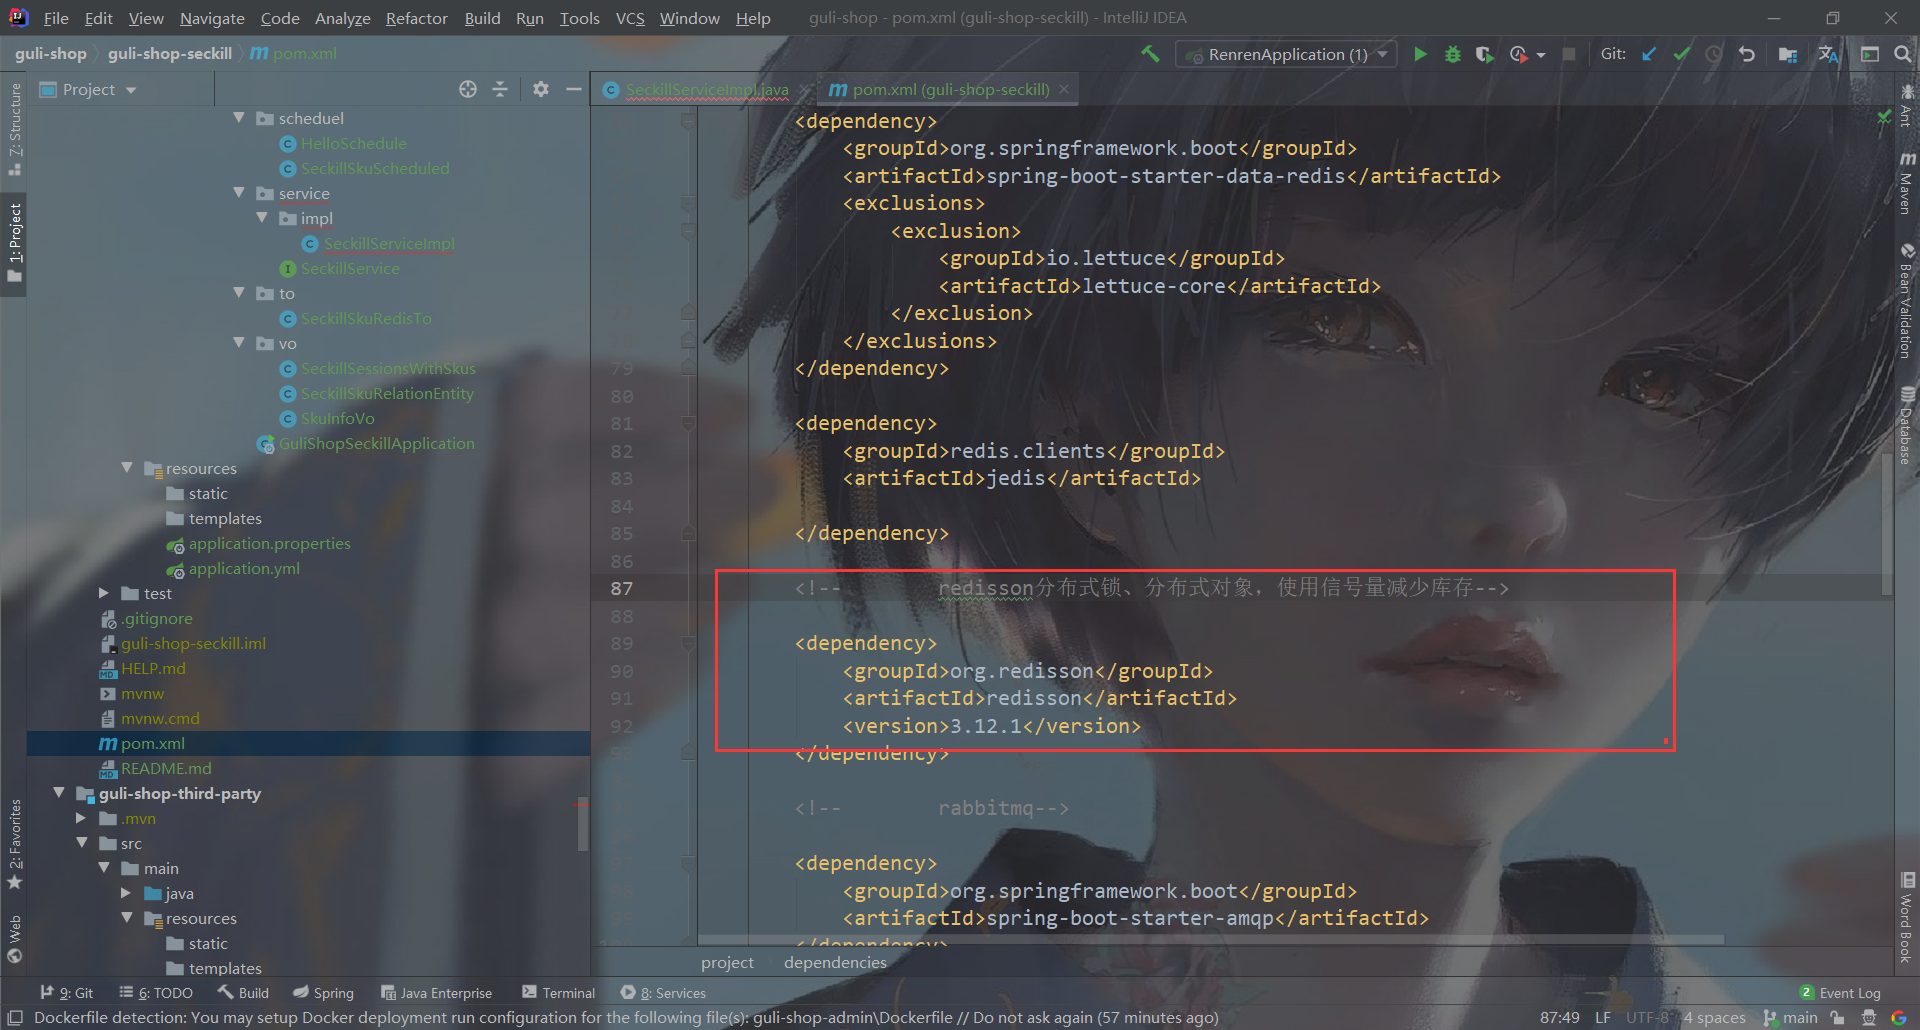This screenshot has width=1920, height=1030.
Task: Commit changes with Git checkmark icon
Action: (x=1682, y=54)
